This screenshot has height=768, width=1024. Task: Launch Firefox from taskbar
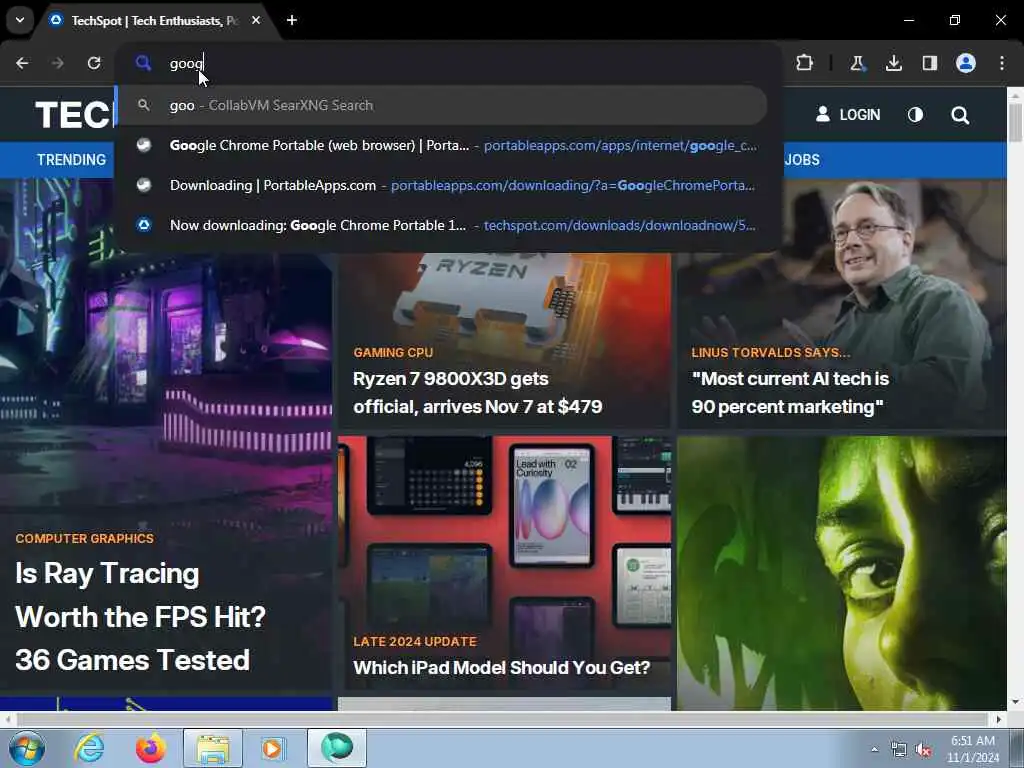(x=150, y=748)
